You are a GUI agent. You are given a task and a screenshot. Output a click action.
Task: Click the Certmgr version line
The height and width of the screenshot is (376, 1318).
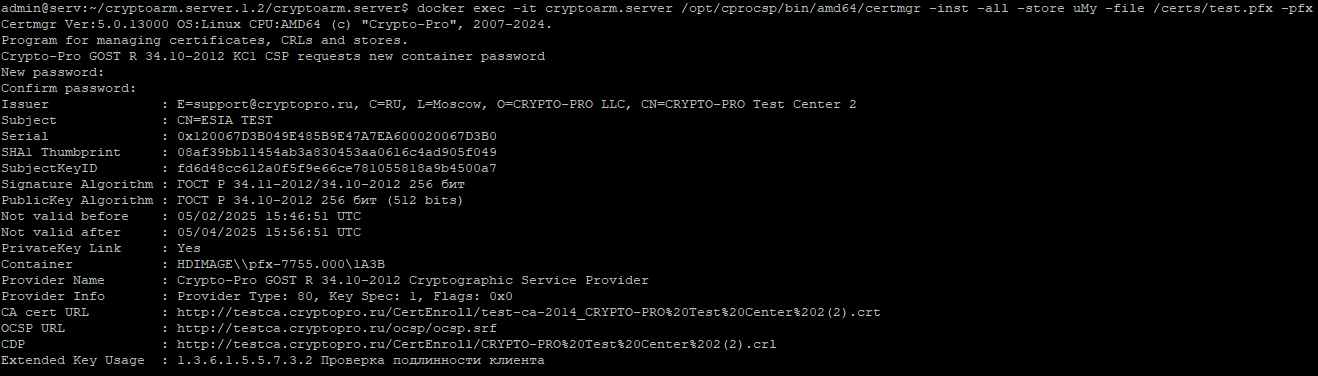276,24
